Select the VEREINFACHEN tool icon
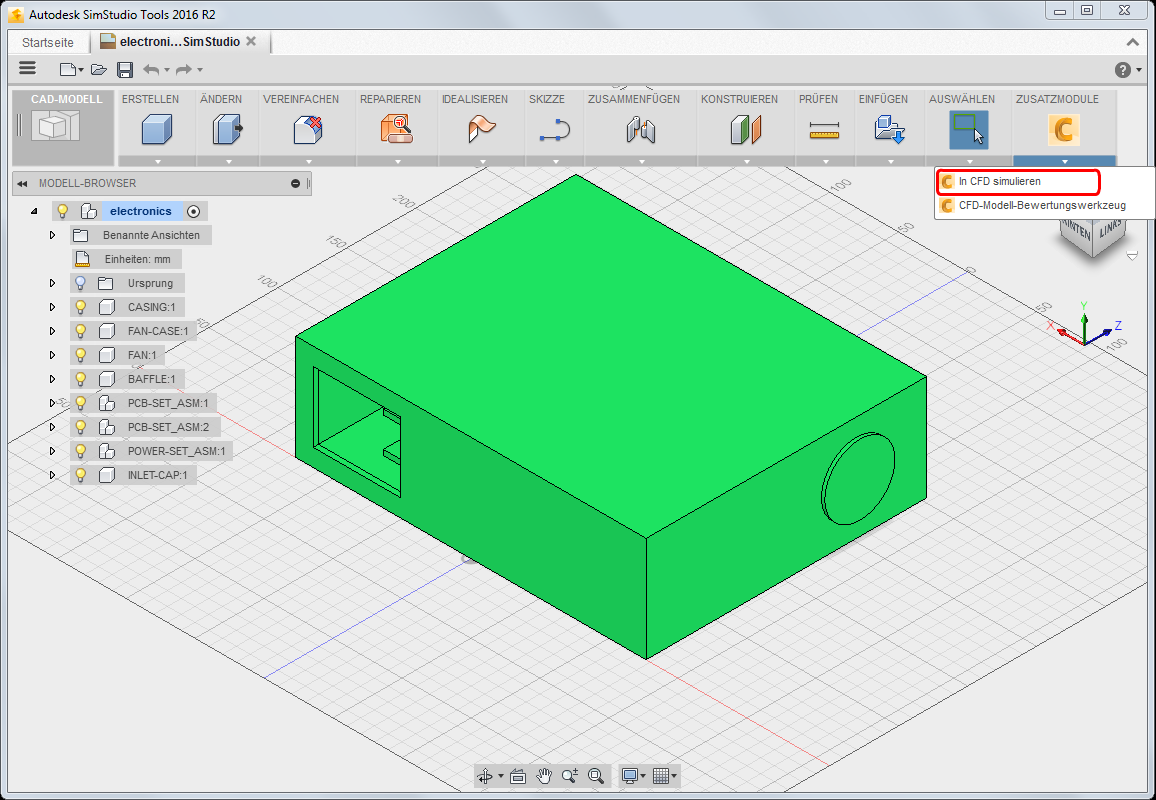The width and height of the screenshot is (1156, 800). pos(308,129)
